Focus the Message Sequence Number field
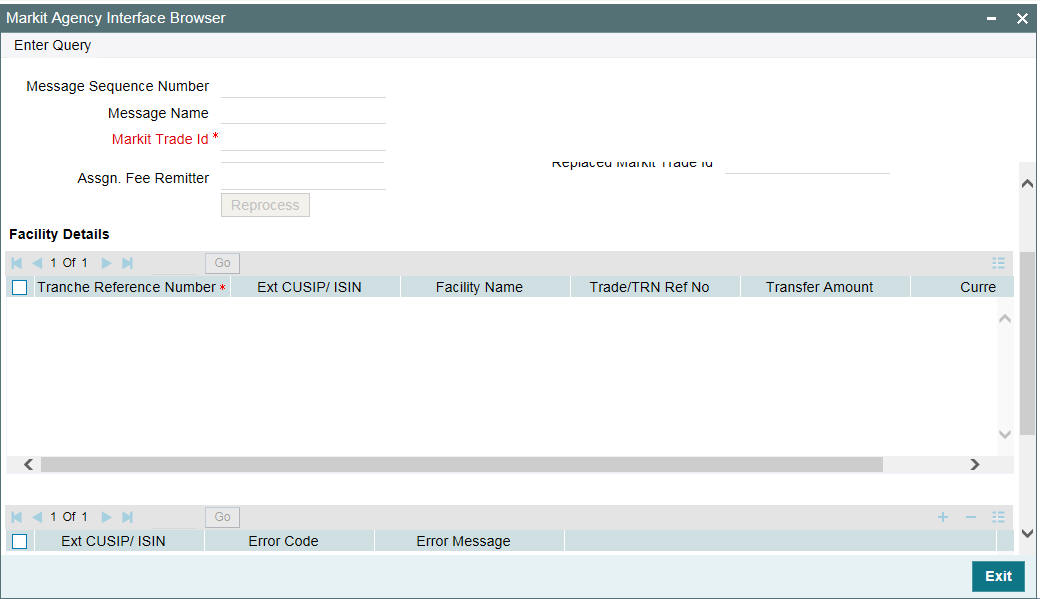The width and height of the screenshot is (1040, 599). (x=303, y=87)
